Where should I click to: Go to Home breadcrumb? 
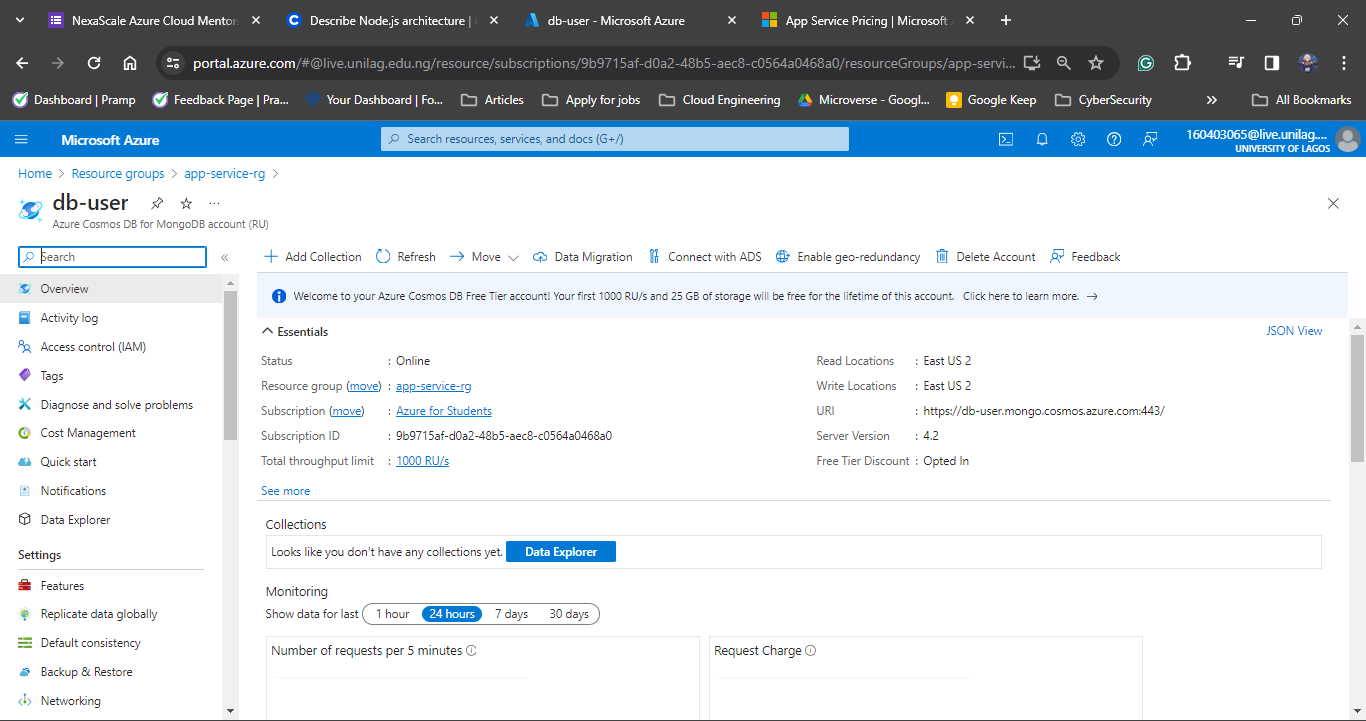point(35,174)
